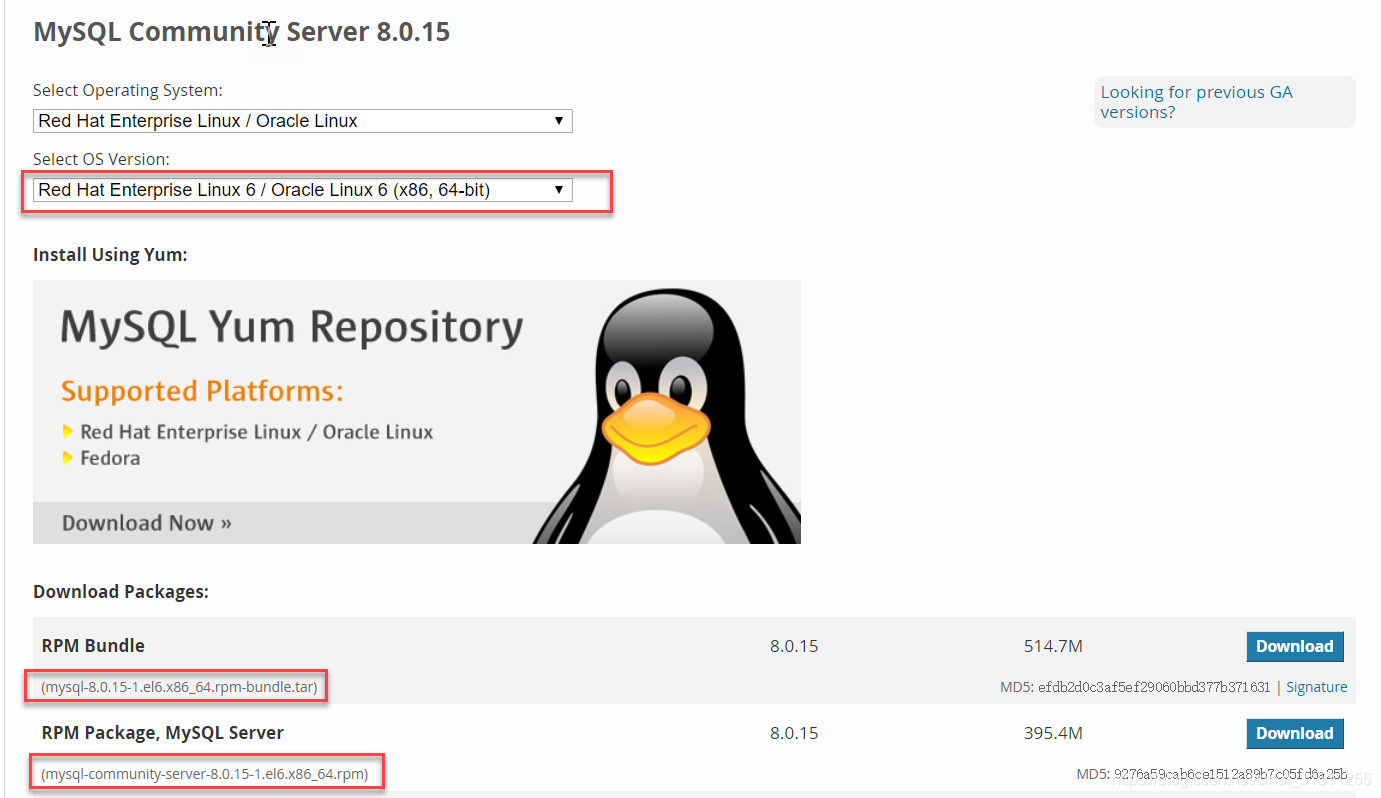Download the RPM Bundle package
The image size is (1381, 798).
coord(1295,647)
